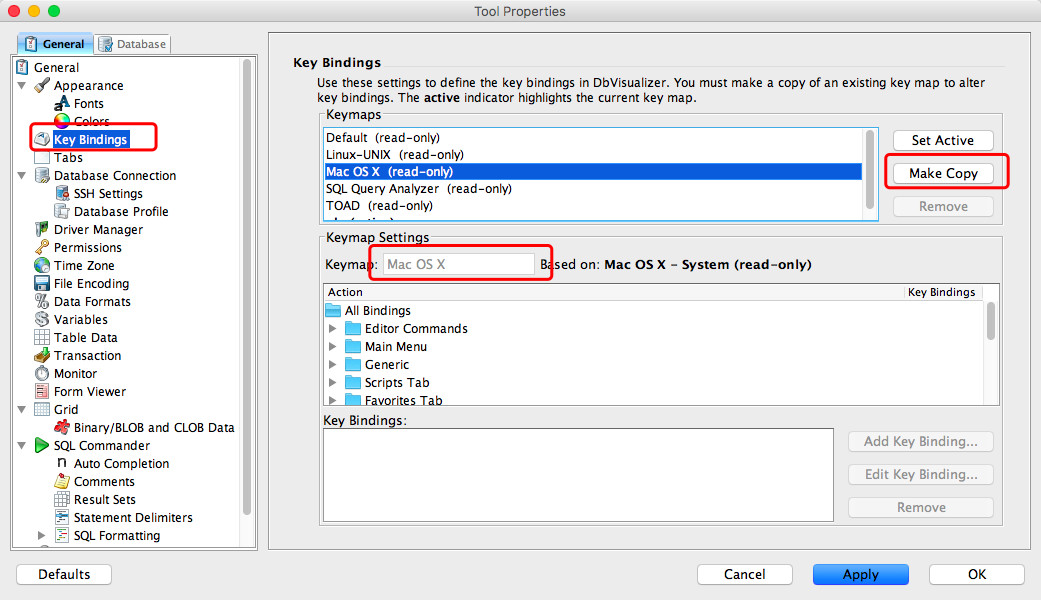Click the Transaction icon

[x=42, y=355]
